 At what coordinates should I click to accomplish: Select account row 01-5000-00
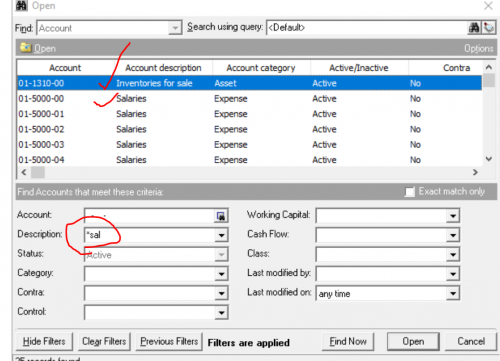click(x=249, y=99)
